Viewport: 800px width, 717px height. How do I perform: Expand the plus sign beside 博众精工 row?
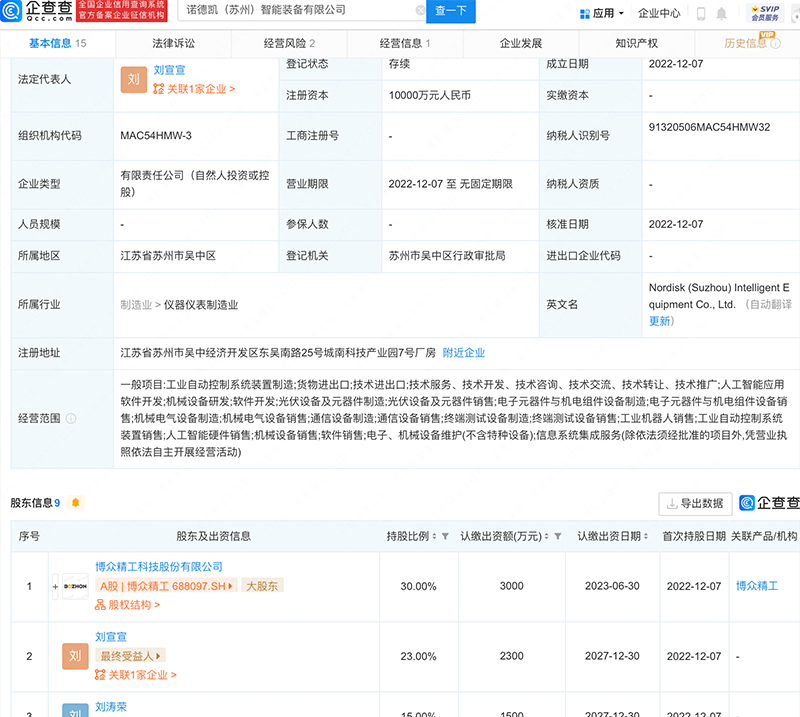55,586
